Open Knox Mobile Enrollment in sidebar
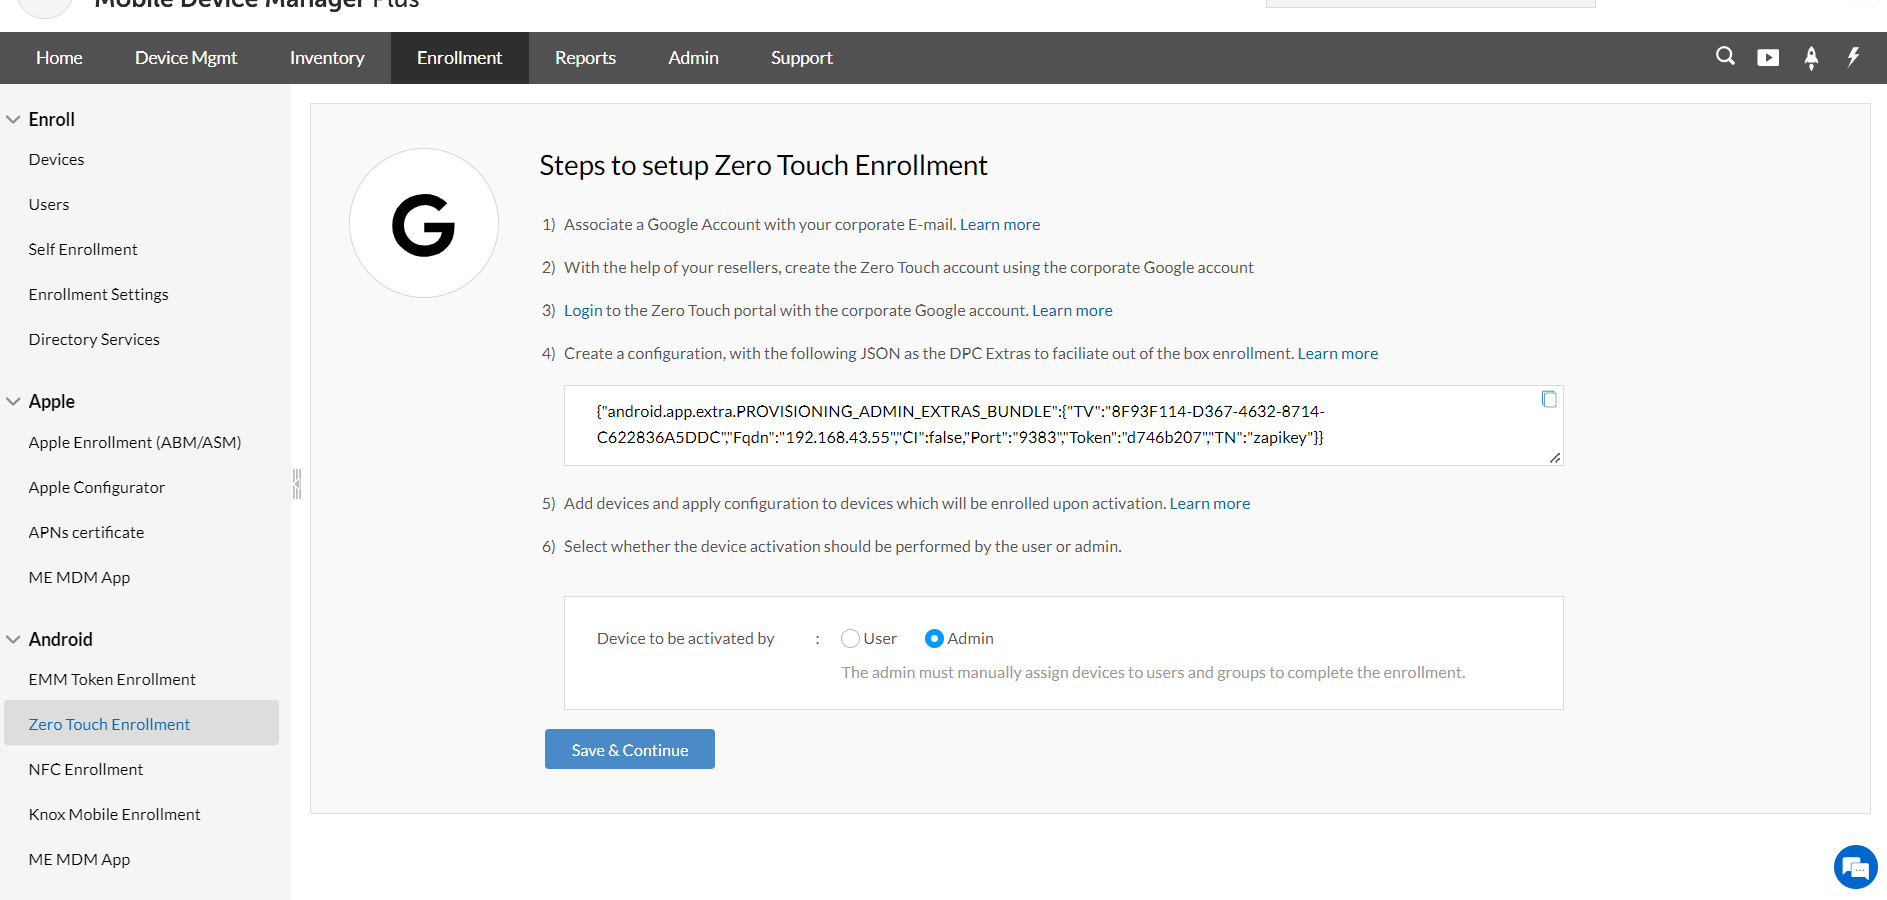 [115, 814]
